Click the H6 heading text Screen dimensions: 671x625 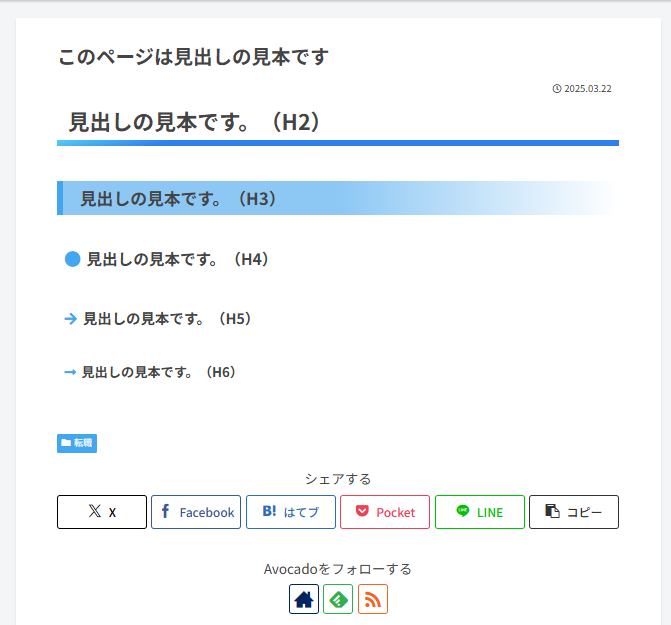click(160, 372)
